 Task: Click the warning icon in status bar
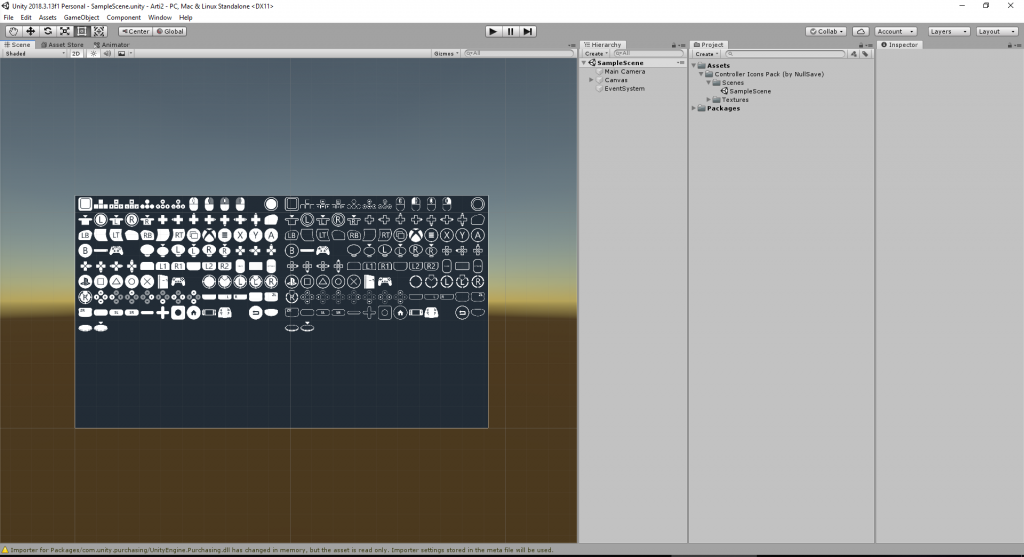pyautogui.click(x=5, y=550)
